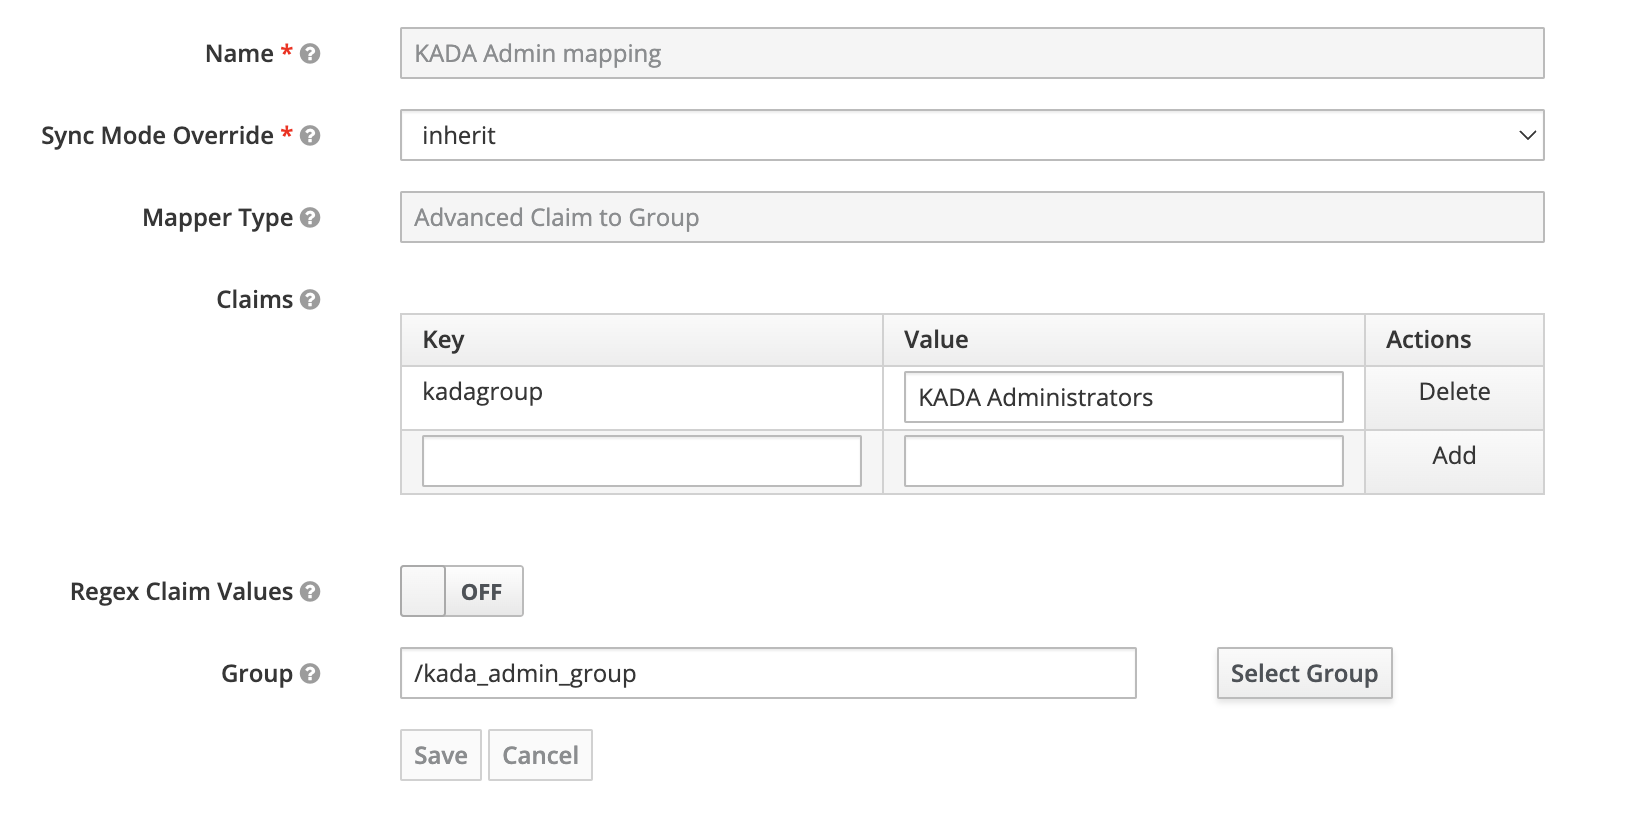Viewport: 1626px width, 836px height.
Task: Click the empty new claim key field
Action: coord(641,461)
